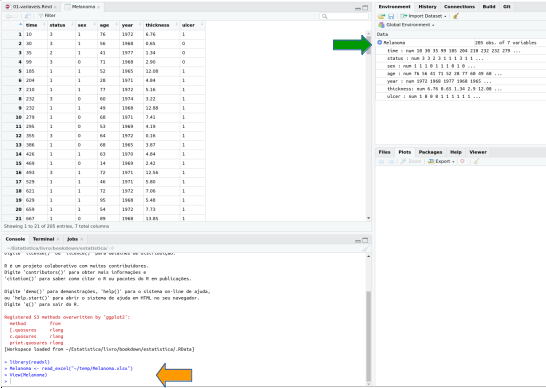Select thickness cell 6.76 in row 1
Image resolution: width=546 pixels, height=388 pixels.
pyautogui.click(x=162, y=34)
